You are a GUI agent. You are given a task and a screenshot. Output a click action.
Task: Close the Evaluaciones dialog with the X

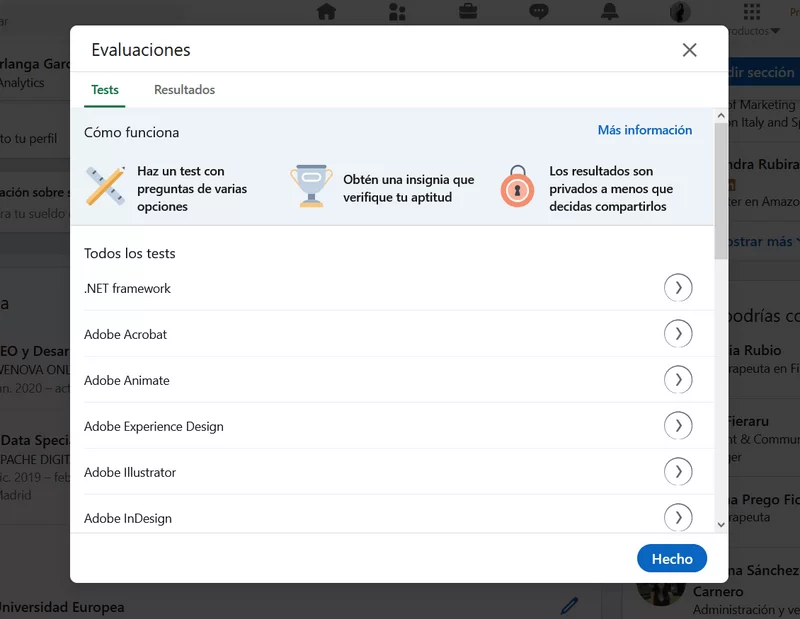click(689, 50)
